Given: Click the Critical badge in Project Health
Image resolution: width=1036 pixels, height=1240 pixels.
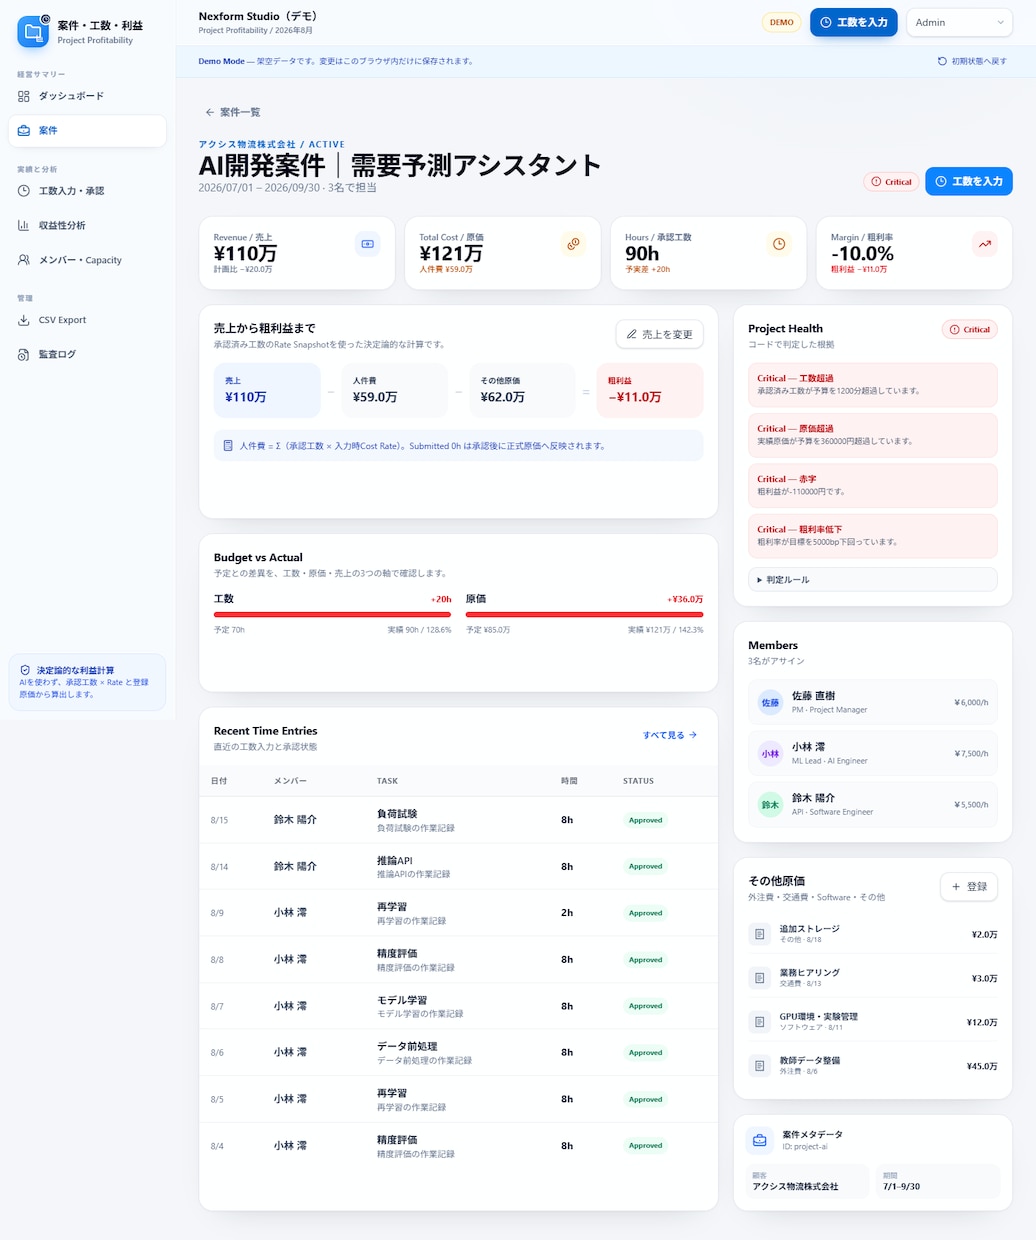Looking at the screenshot, I should [970, 329].
